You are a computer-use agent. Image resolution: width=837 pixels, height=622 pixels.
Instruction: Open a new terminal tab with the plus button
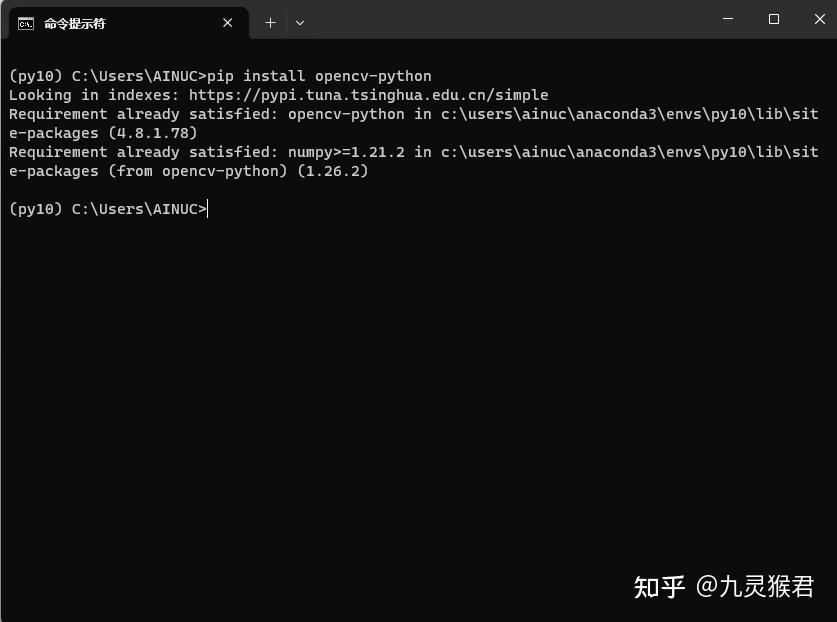click(x=270, y=22)
